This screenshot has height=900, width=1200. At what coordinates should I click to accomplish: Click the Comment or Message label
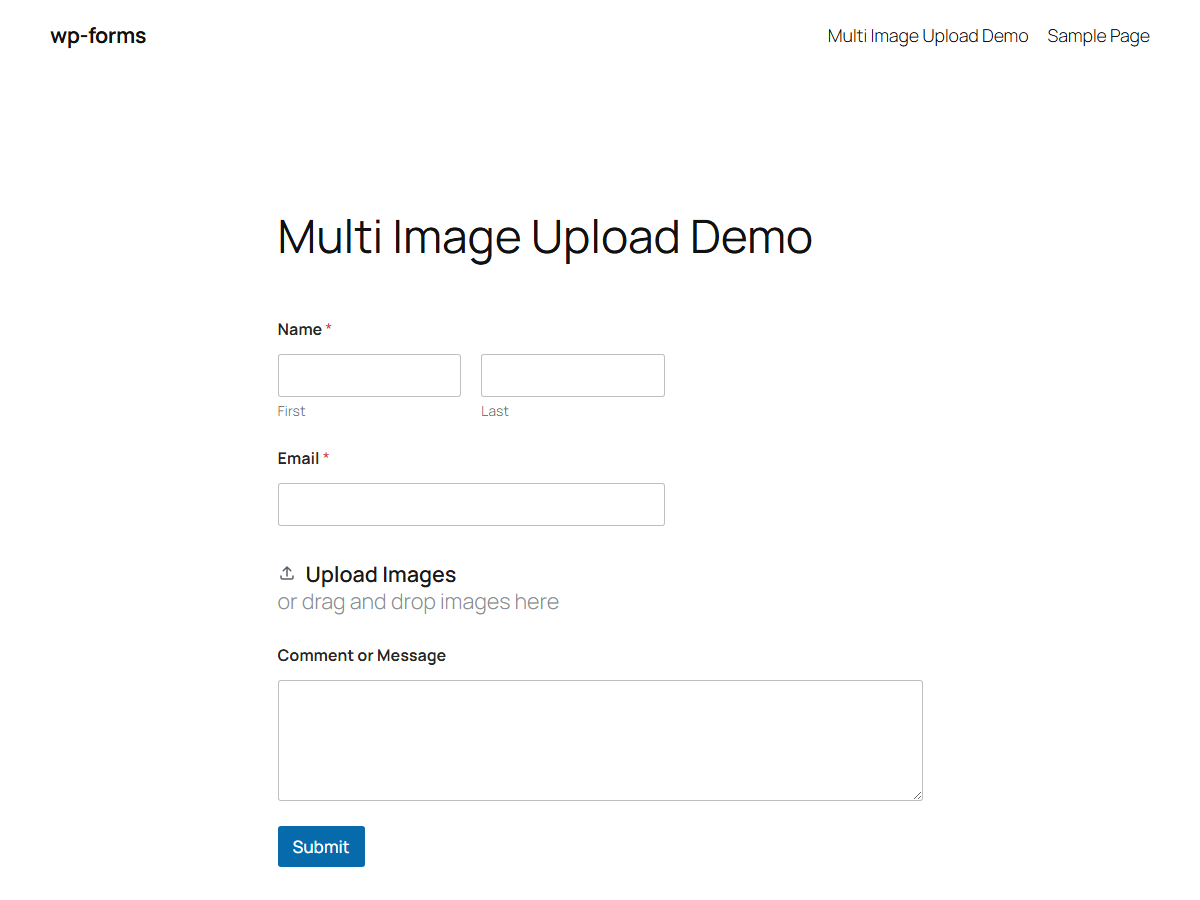(x=362, y=655)
